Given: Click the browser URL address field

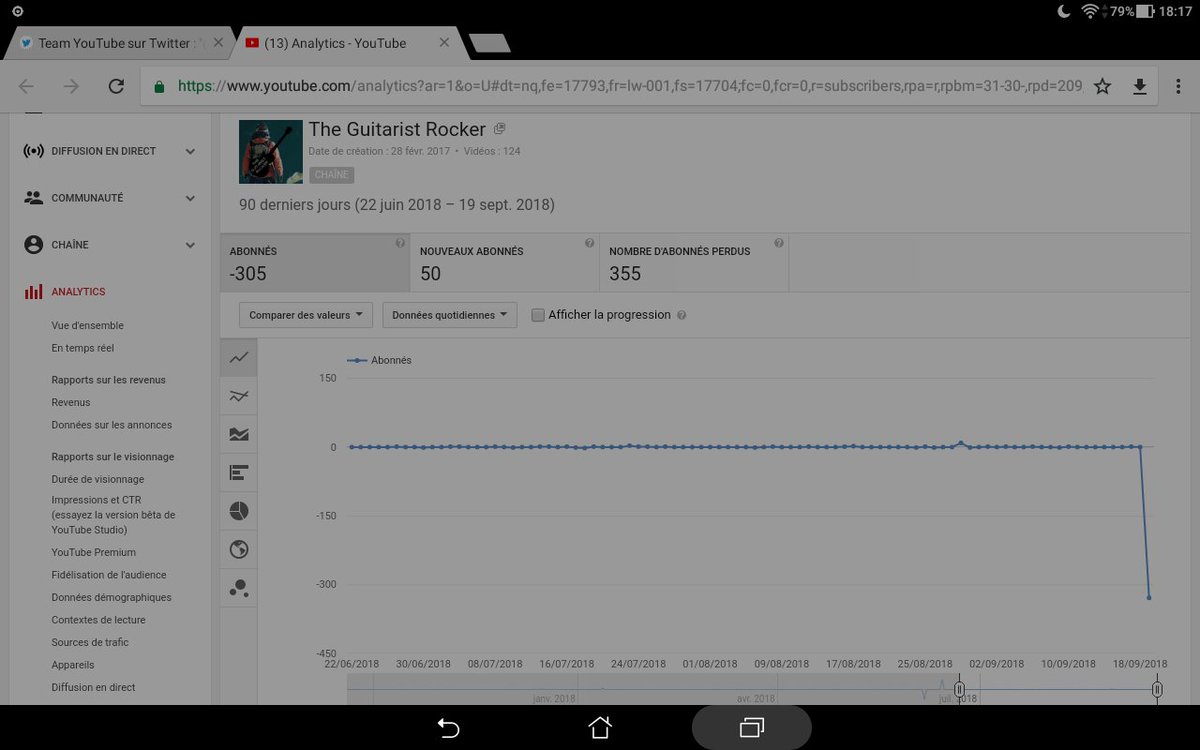Looking at the screenshot, I should (x=630, y=86).
